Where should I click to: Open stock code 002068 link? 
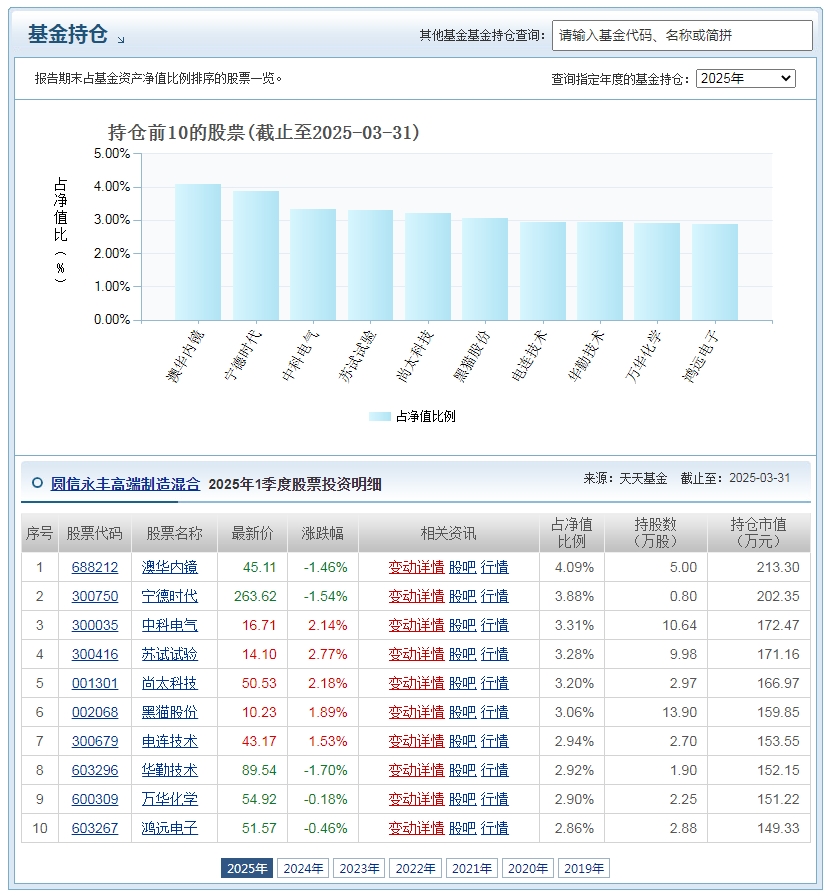95,713
